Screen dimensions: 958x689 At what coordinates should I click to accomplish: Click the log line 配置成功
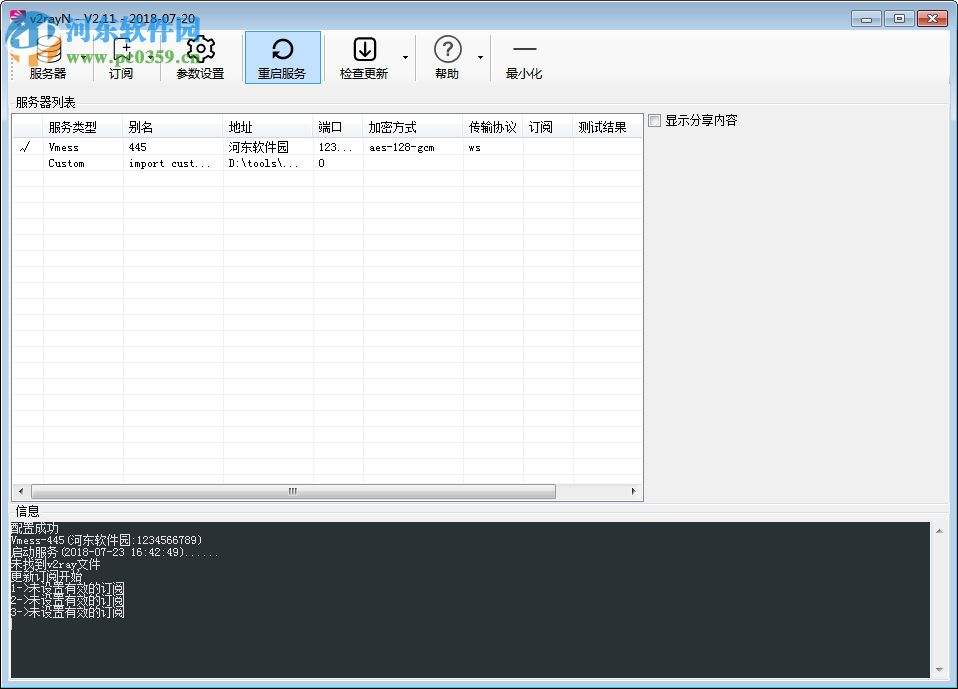click(35, 528)
